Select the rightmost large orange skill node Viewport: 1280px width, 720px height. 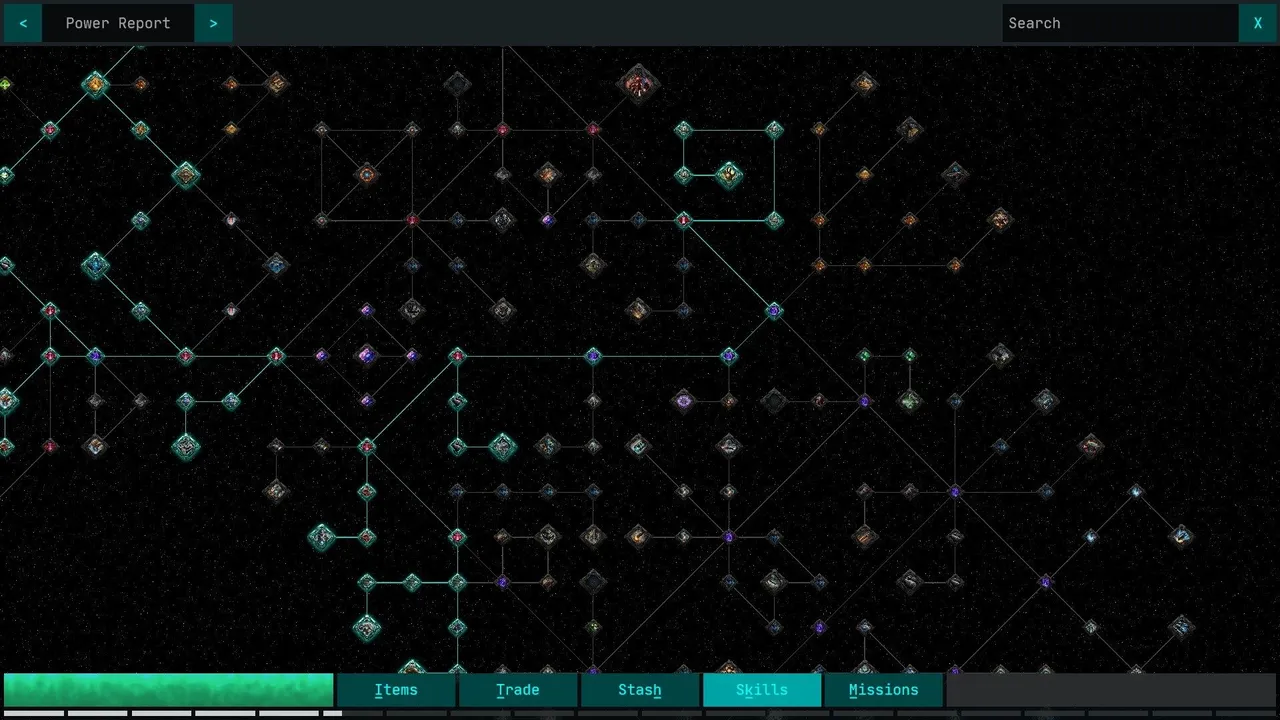pyautogui.click(x=1000, y=220)
